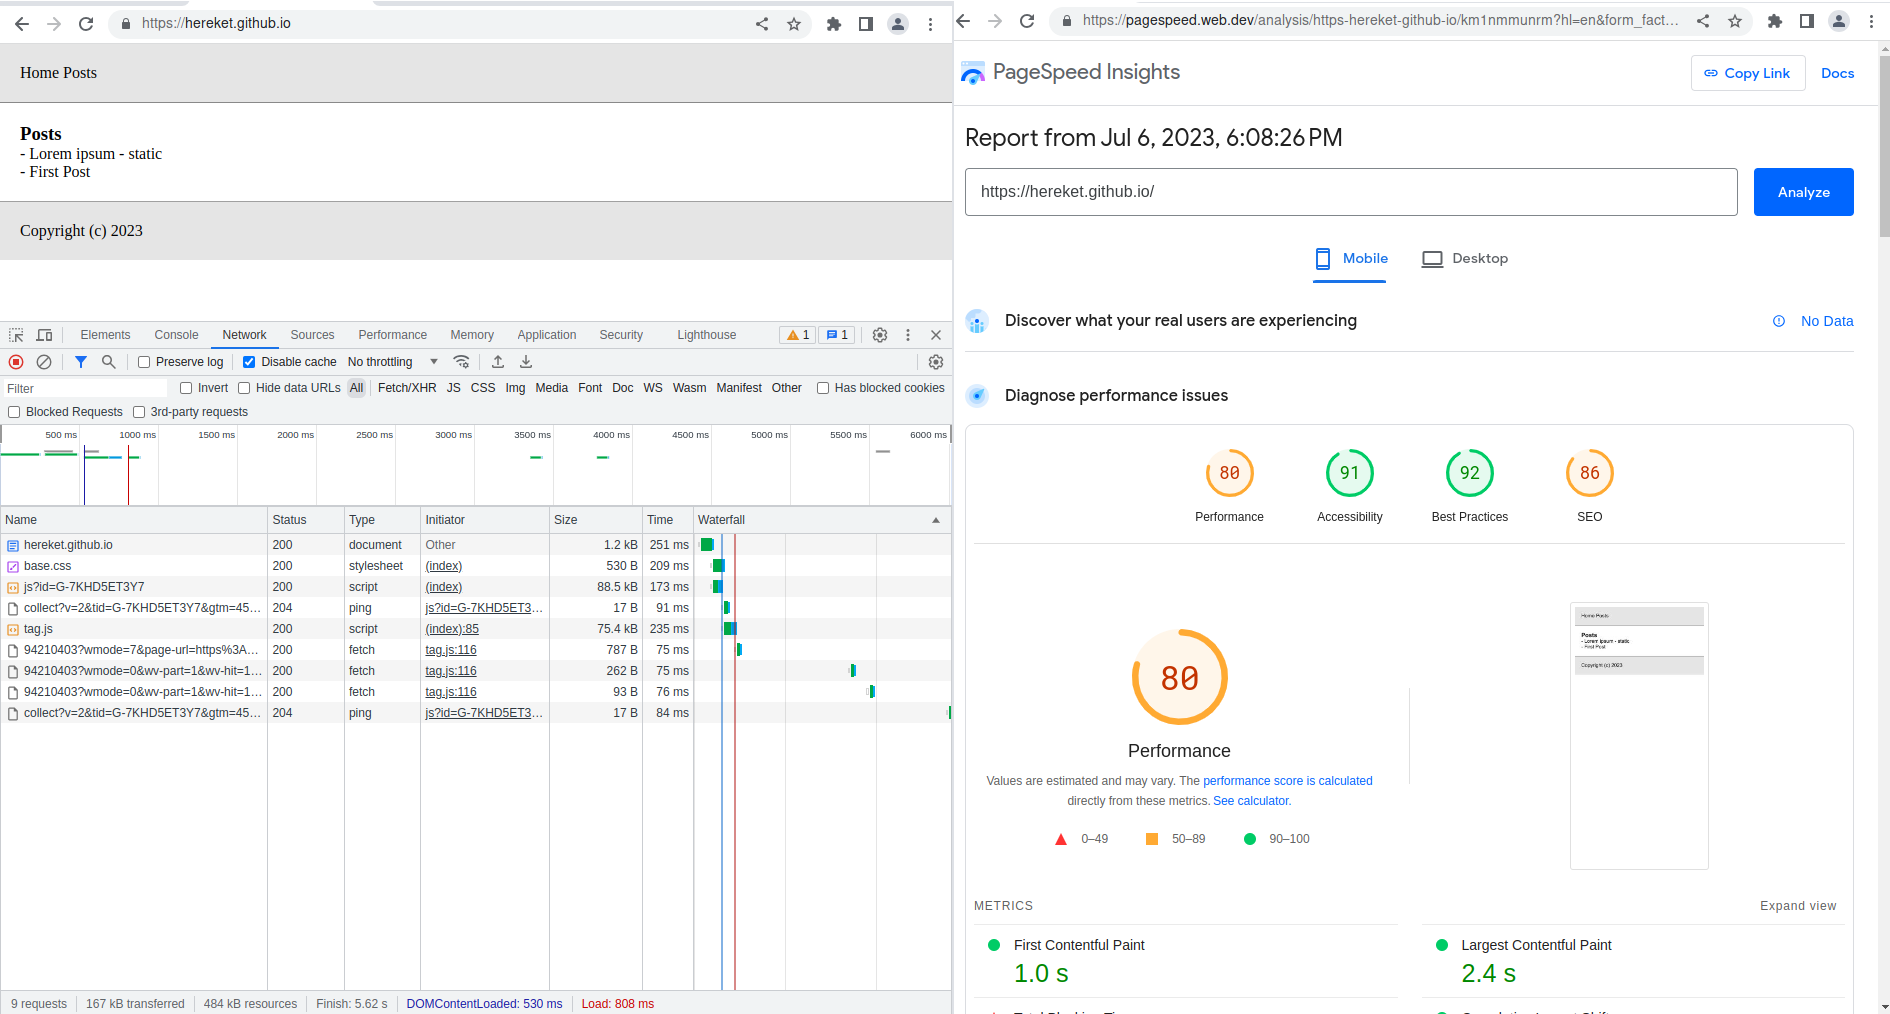Open the Application tab in DevTools
Screen dimensions: 1890x1014
(546, 335)
